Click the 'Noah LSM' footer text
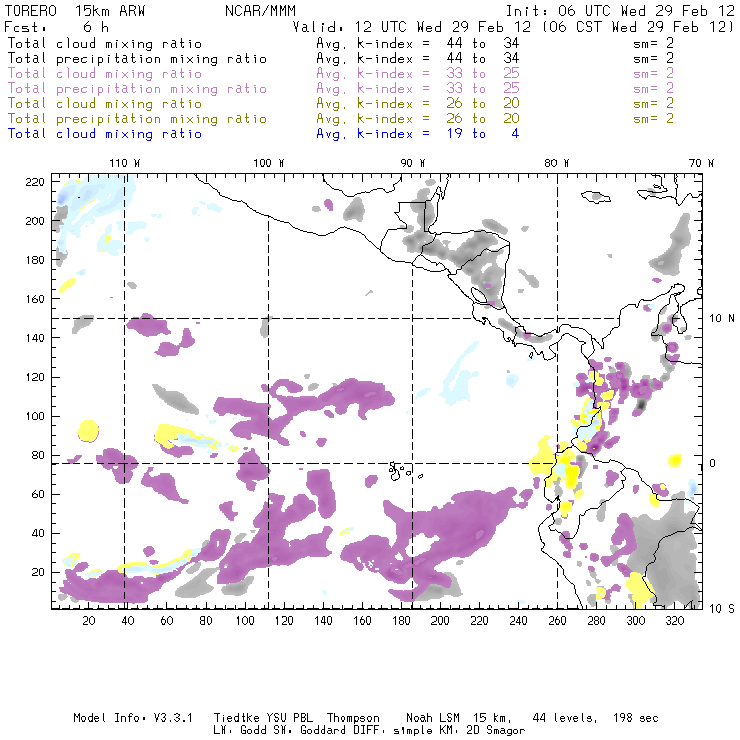 [433, 718]
